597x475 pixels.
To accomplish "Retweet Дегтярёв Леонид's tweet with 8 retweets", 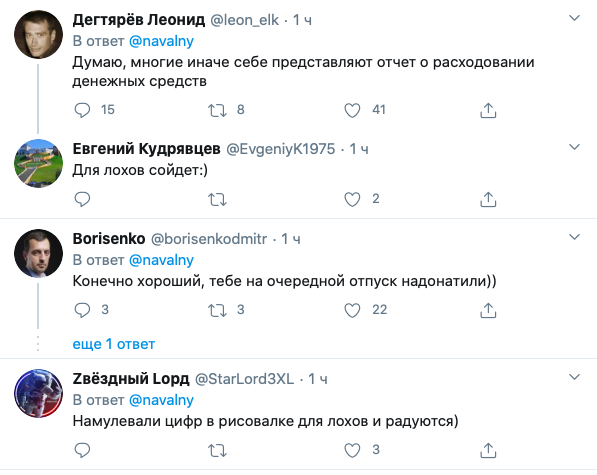I will (x=217, y=110).
